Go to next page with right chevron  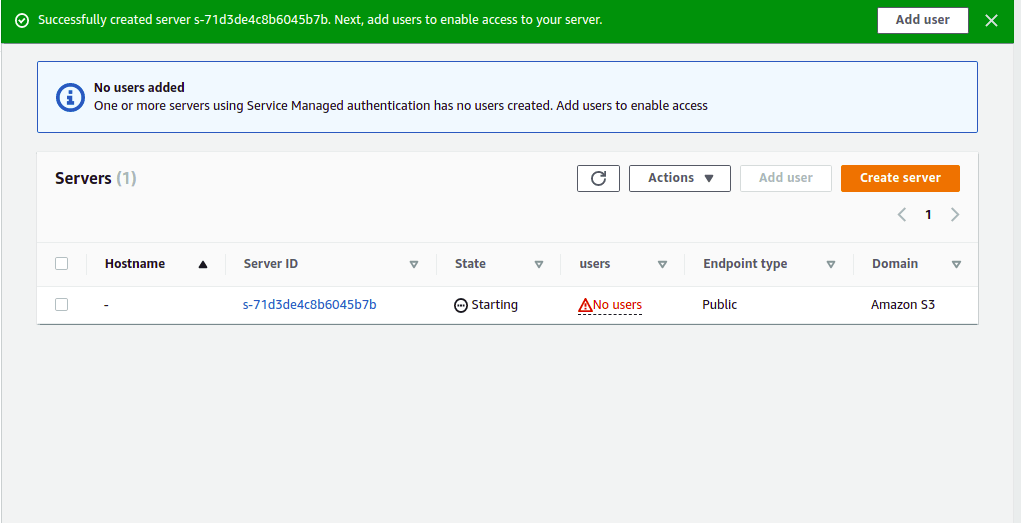pyautogui.click(x=955, y=214)
